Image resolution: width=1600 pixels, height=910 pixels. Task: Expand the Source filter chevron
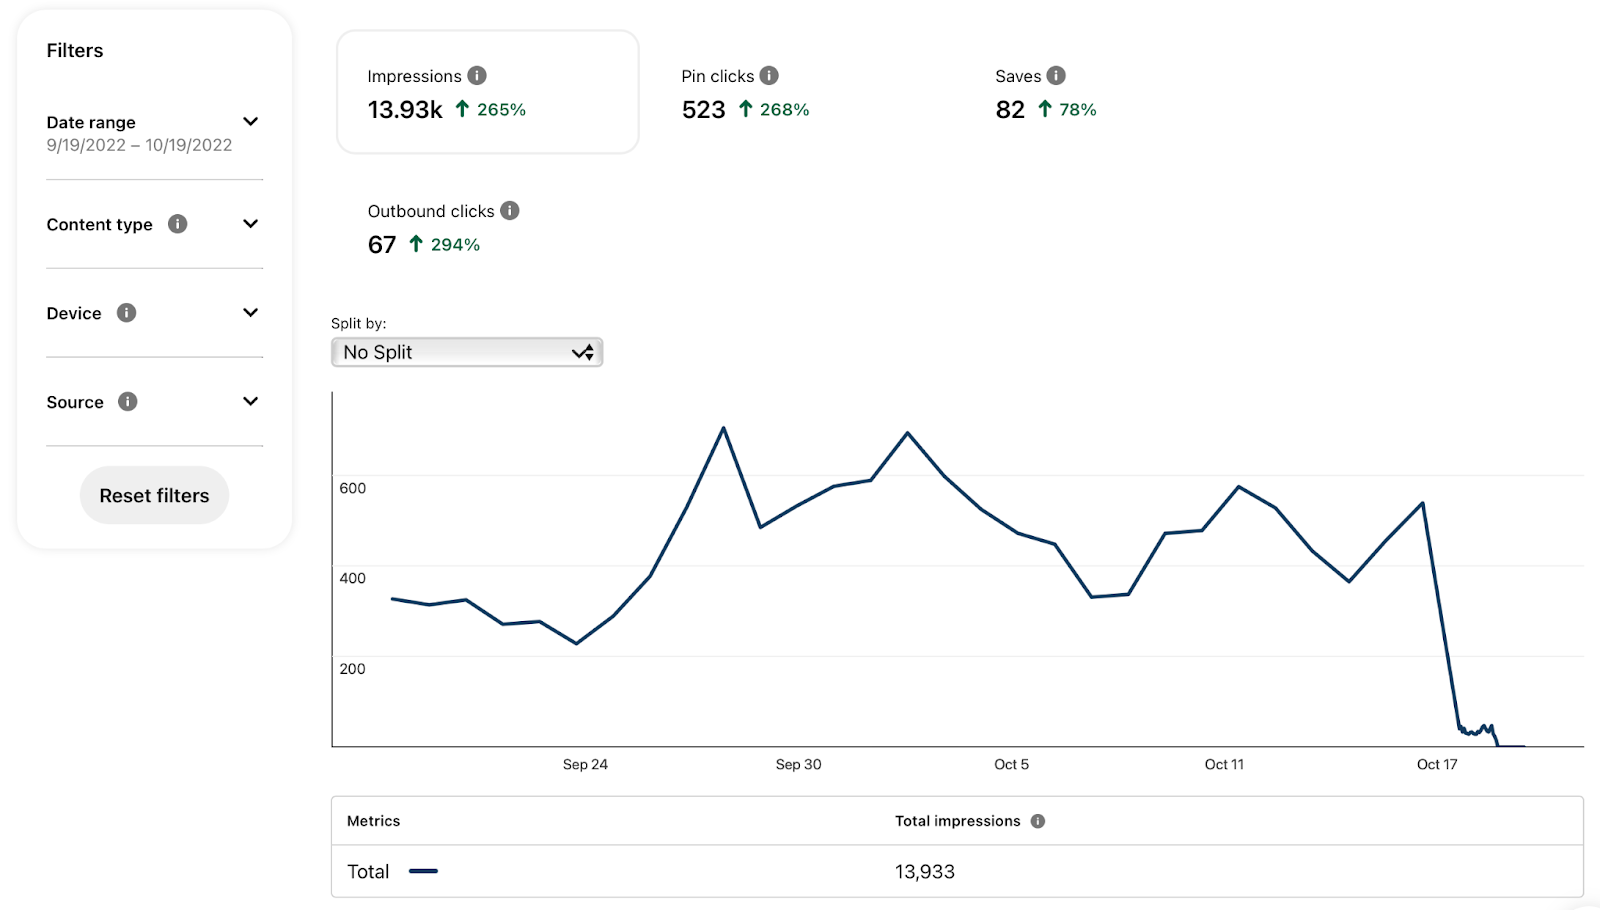point(250,402)
